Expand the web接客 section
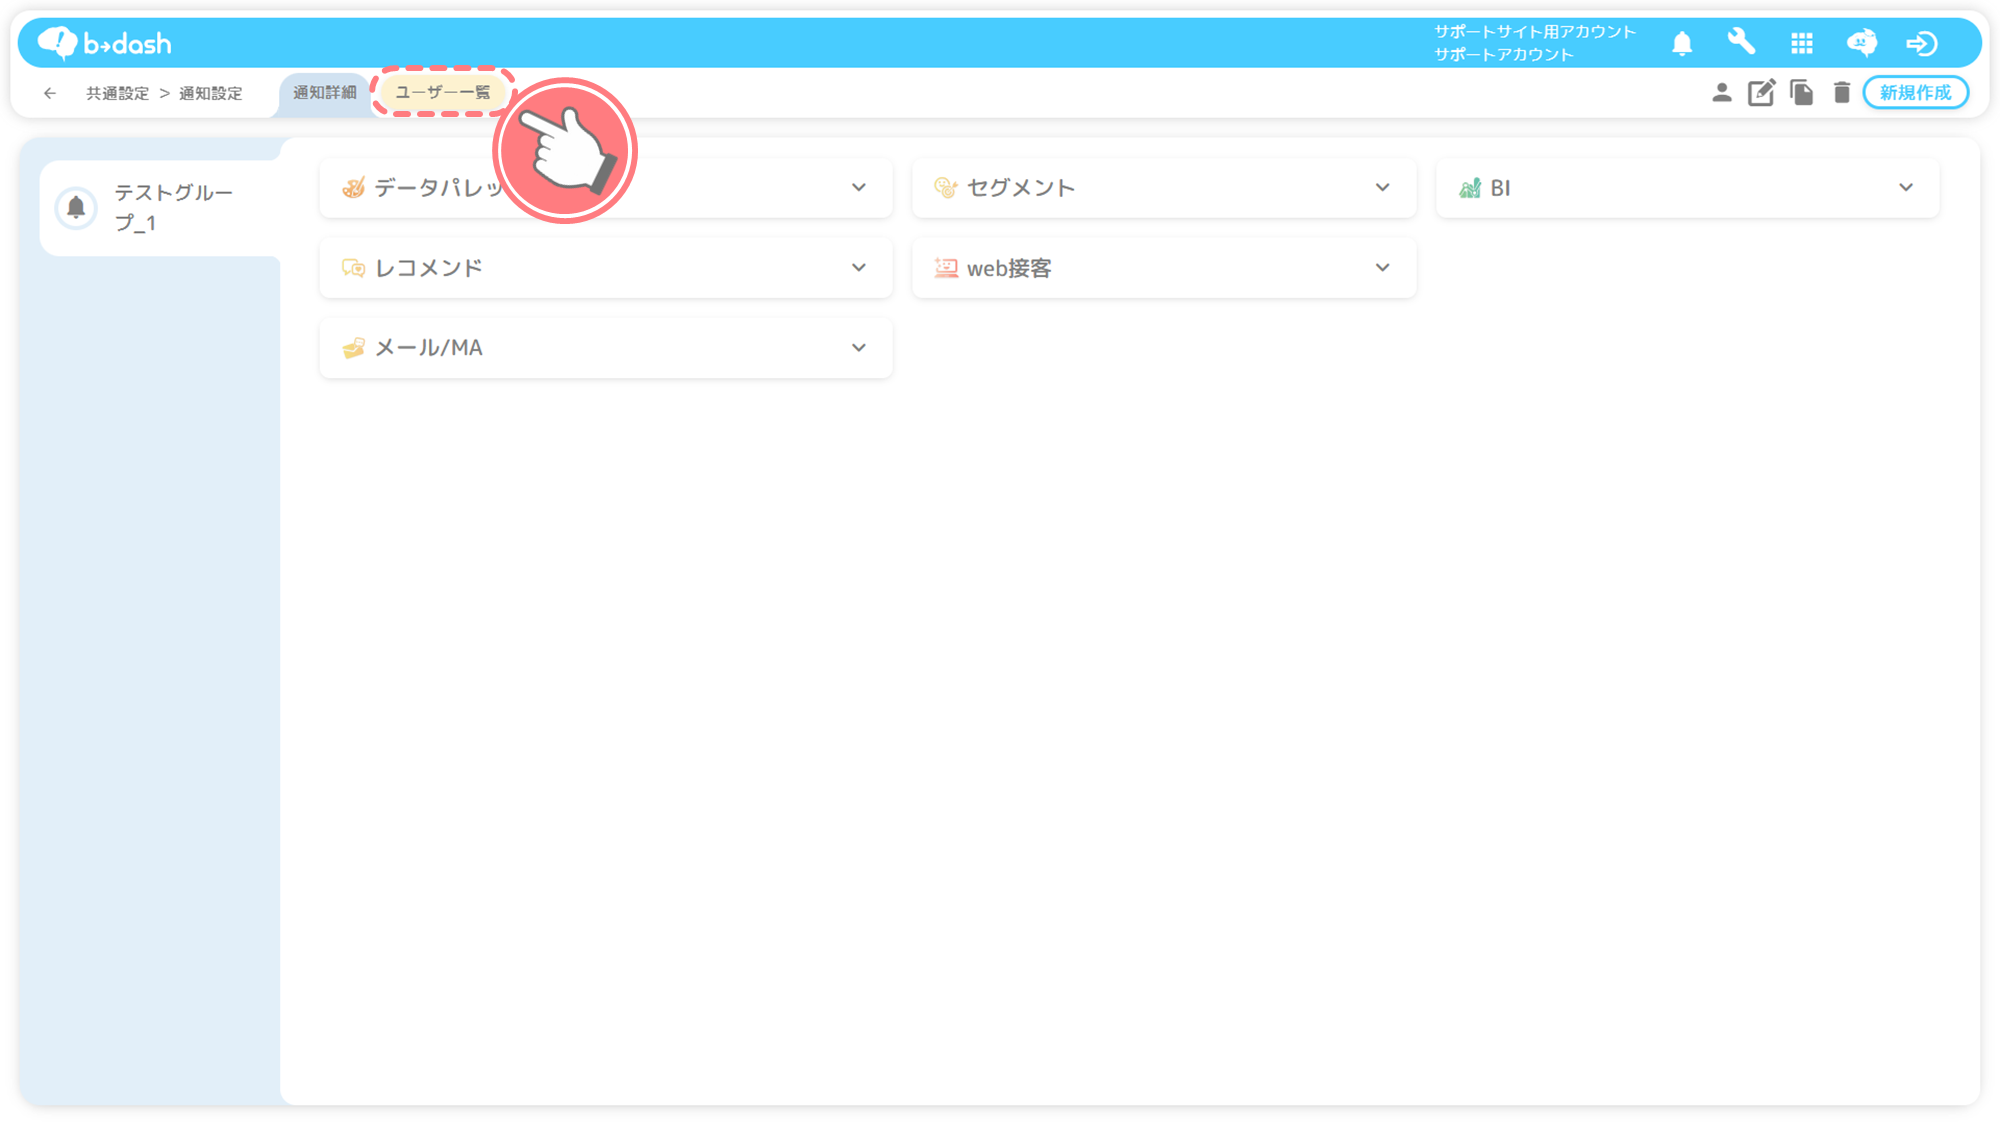The width and height of the screenshot is (2000, 1125). coord(1382,268)
